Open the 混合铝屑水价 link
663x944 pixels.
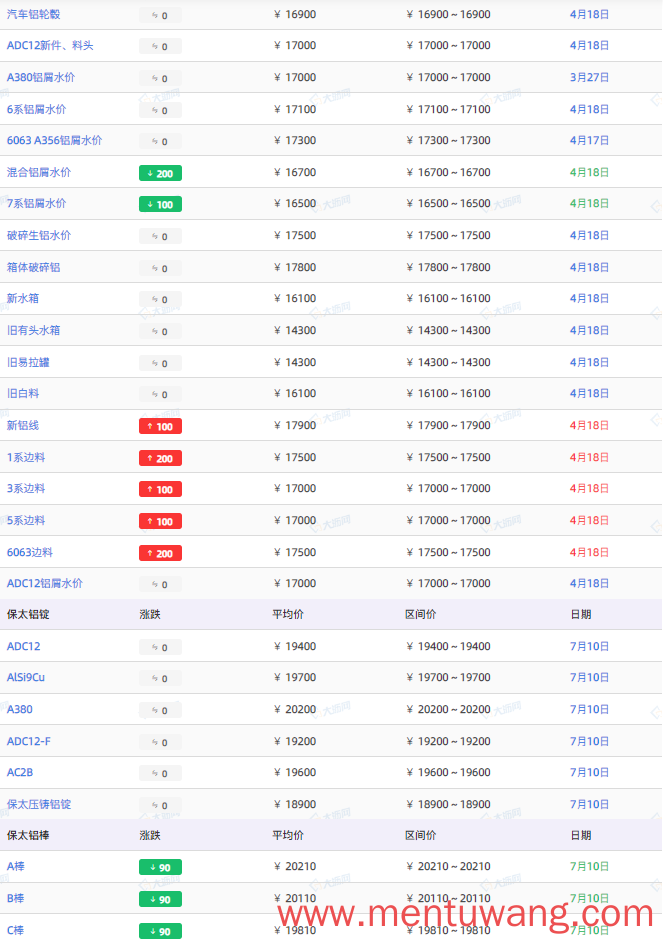click(39, 173)
